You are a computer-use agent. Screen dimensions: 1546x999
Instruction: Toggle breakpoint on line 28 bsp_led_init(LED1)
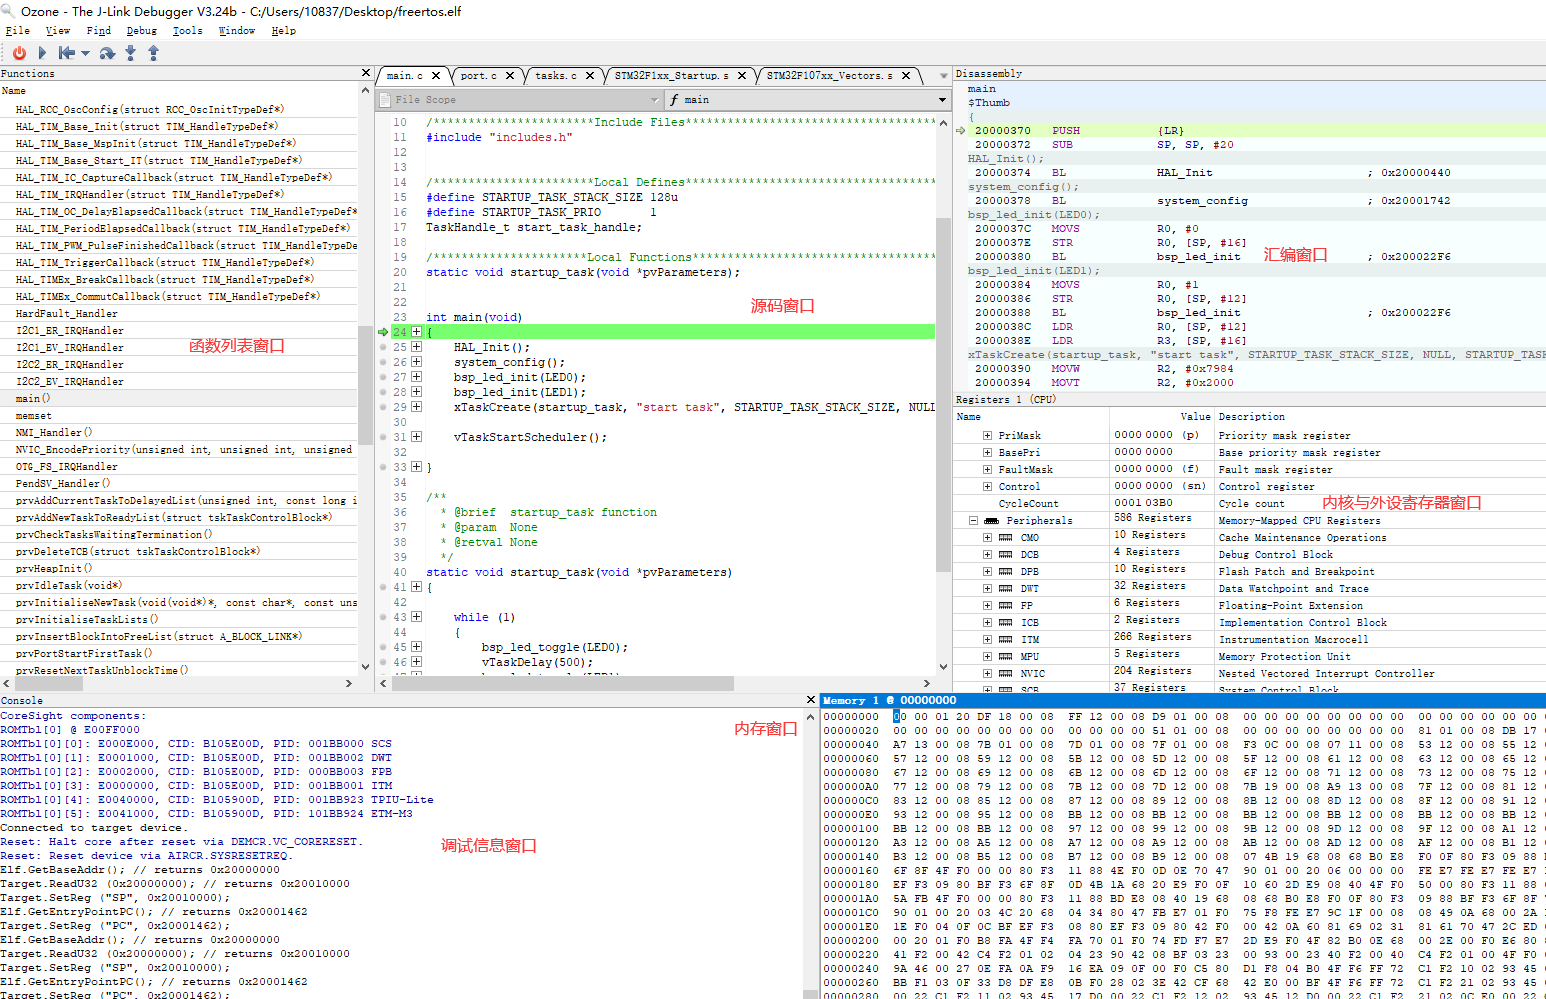tap(383, 392)
